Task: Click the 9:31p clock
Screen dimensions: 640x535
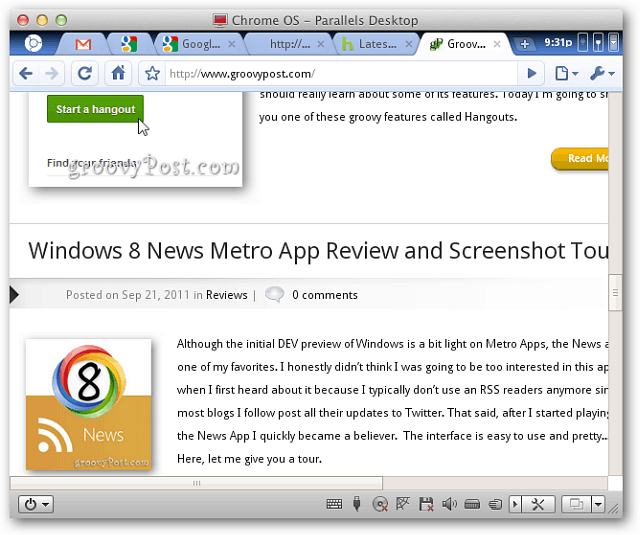Action: pyautogui.click(x=558, y=42)
